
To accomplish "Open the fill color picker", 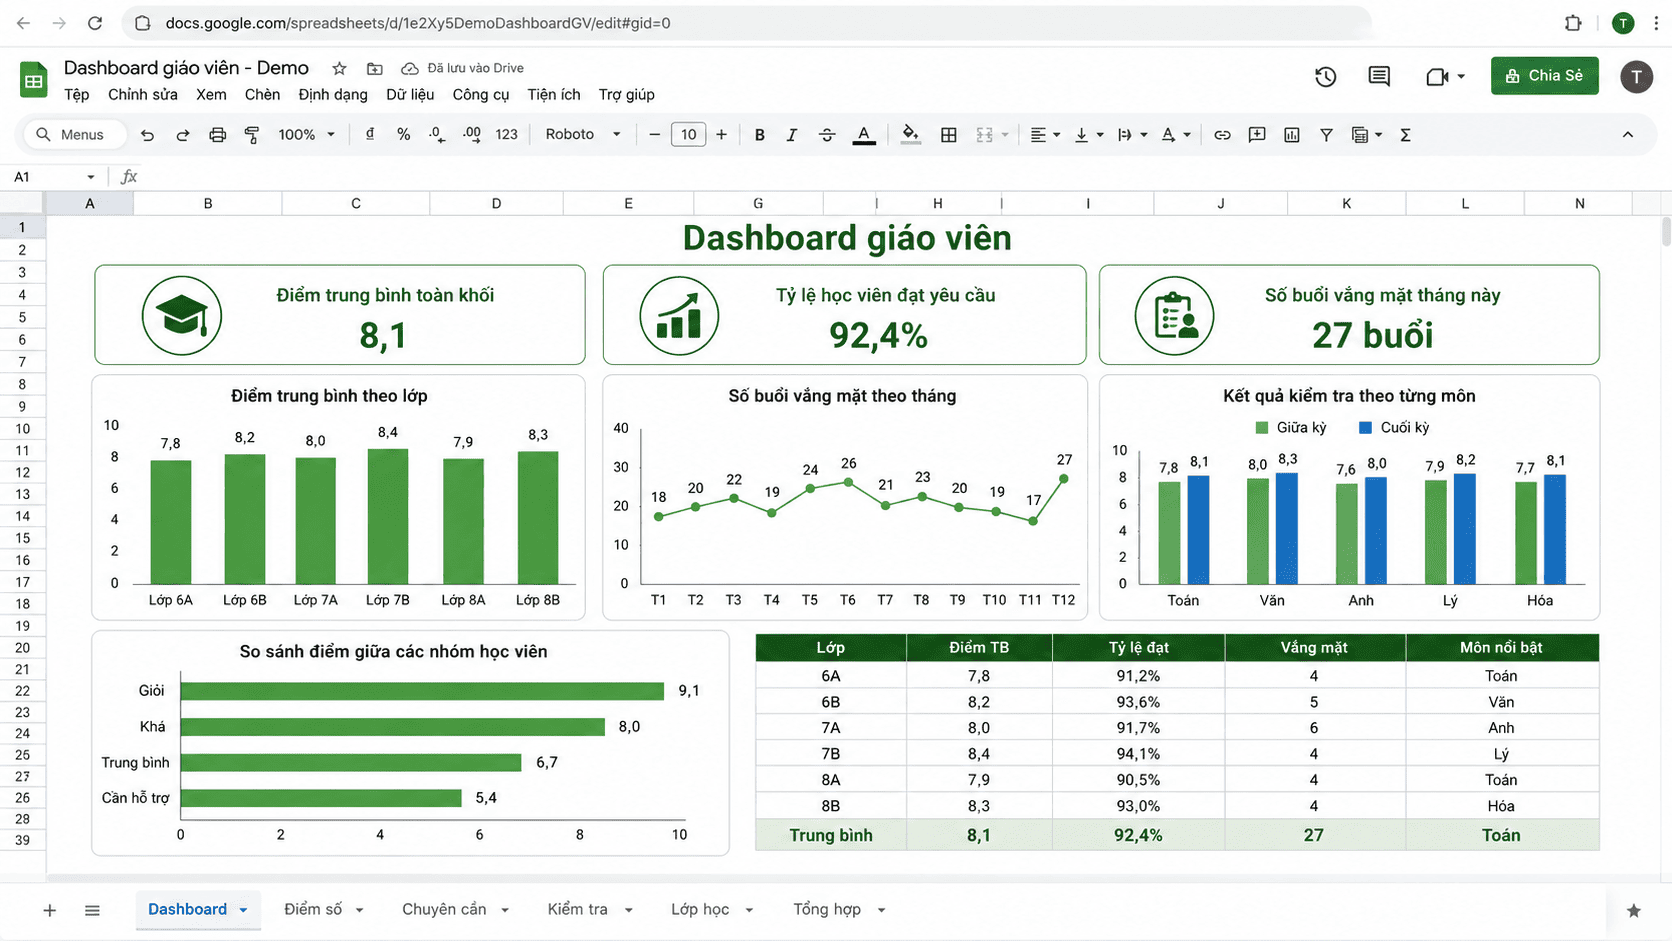I will point(910,135).
